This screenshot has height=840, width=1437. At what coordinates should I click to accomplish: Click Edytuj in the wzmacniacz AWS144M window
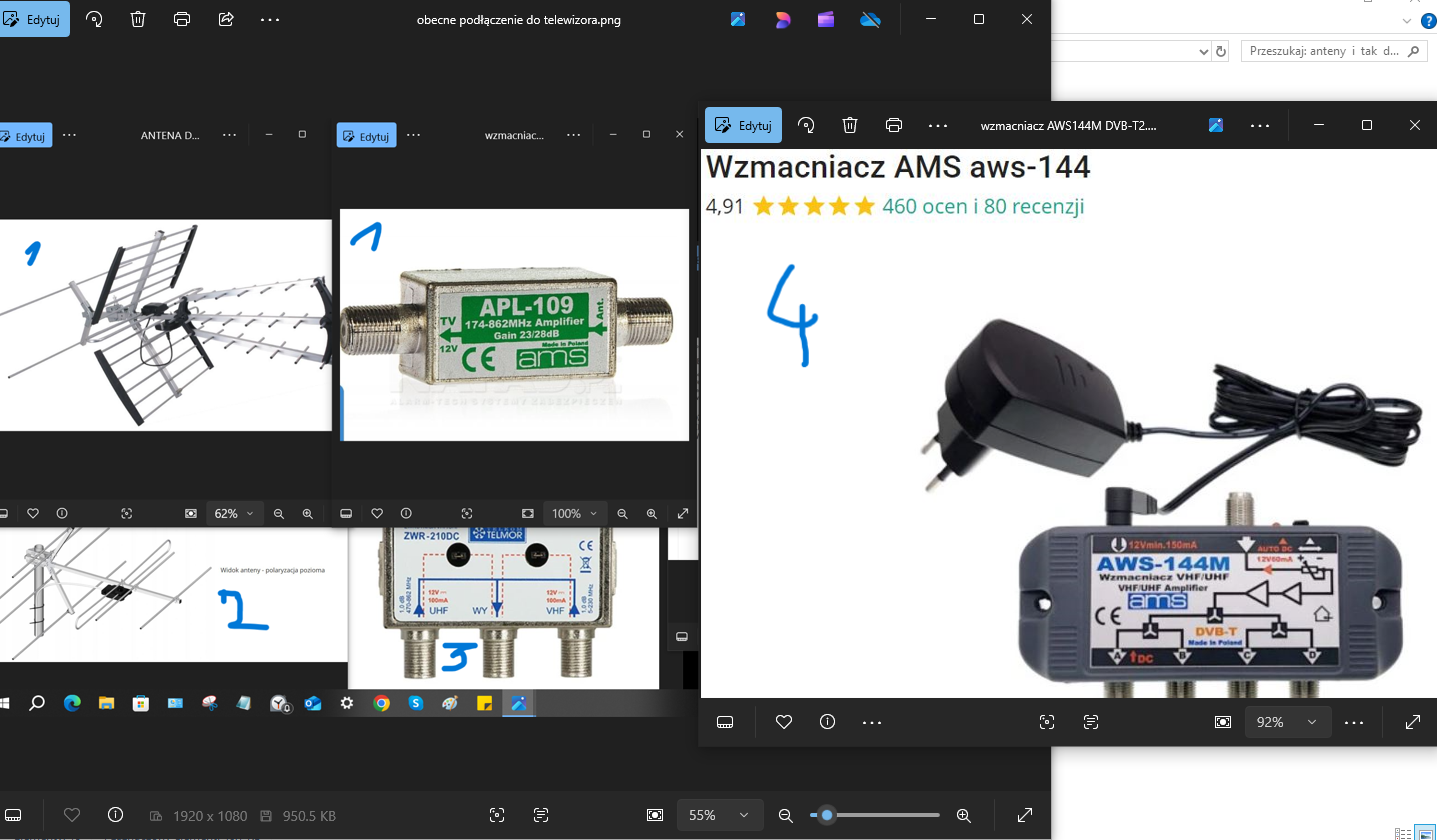[x=743, y=125]
